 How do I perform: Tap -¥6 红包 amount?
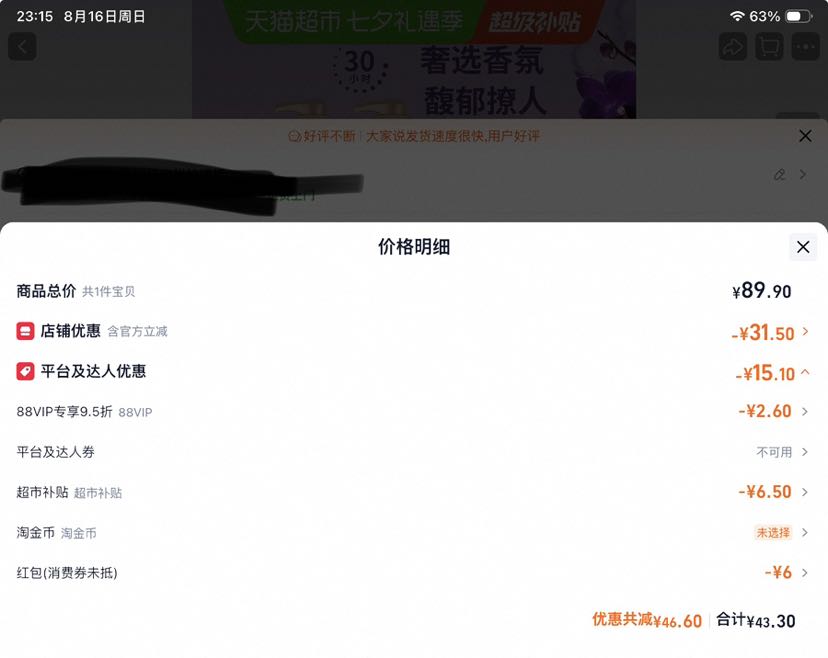click(778, 572)
